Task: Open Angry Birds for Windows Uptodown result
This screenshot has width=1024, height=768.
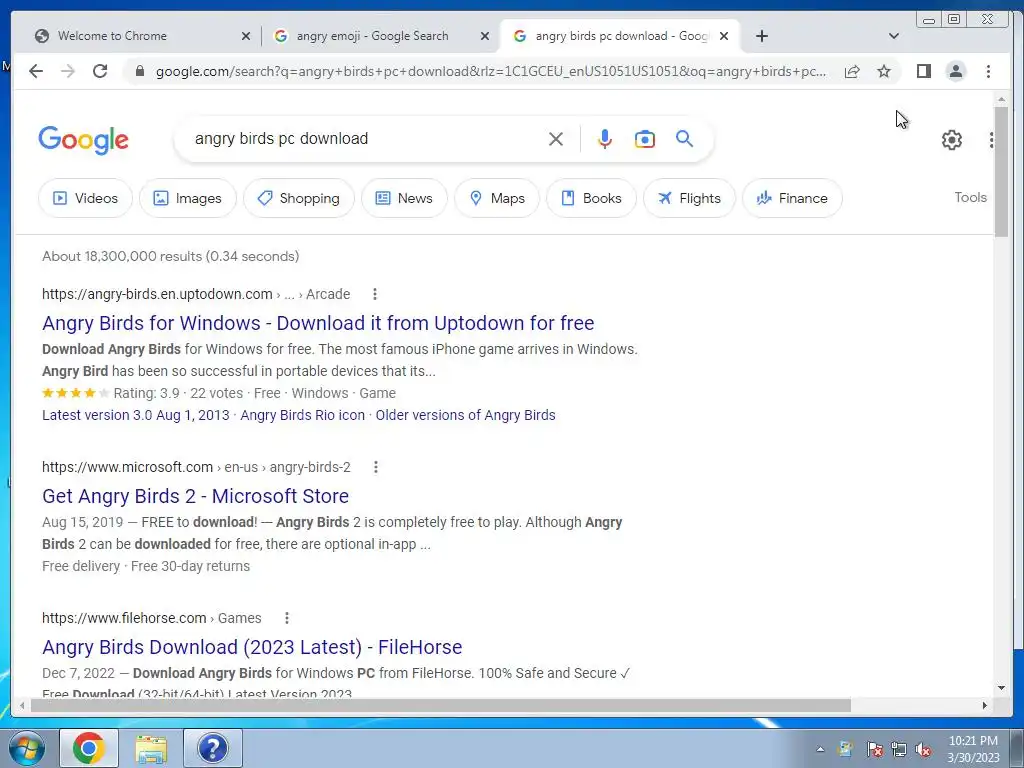Action: [318, 323]
